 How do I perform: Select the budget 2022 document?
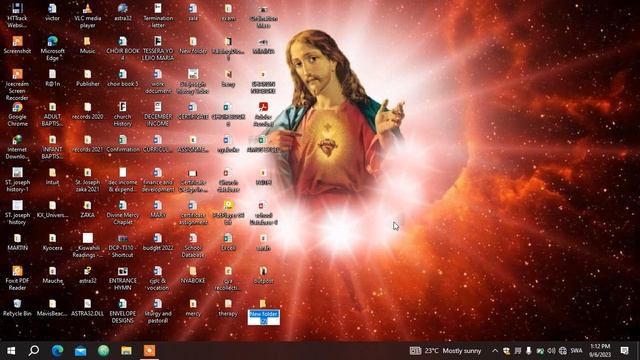158,242
